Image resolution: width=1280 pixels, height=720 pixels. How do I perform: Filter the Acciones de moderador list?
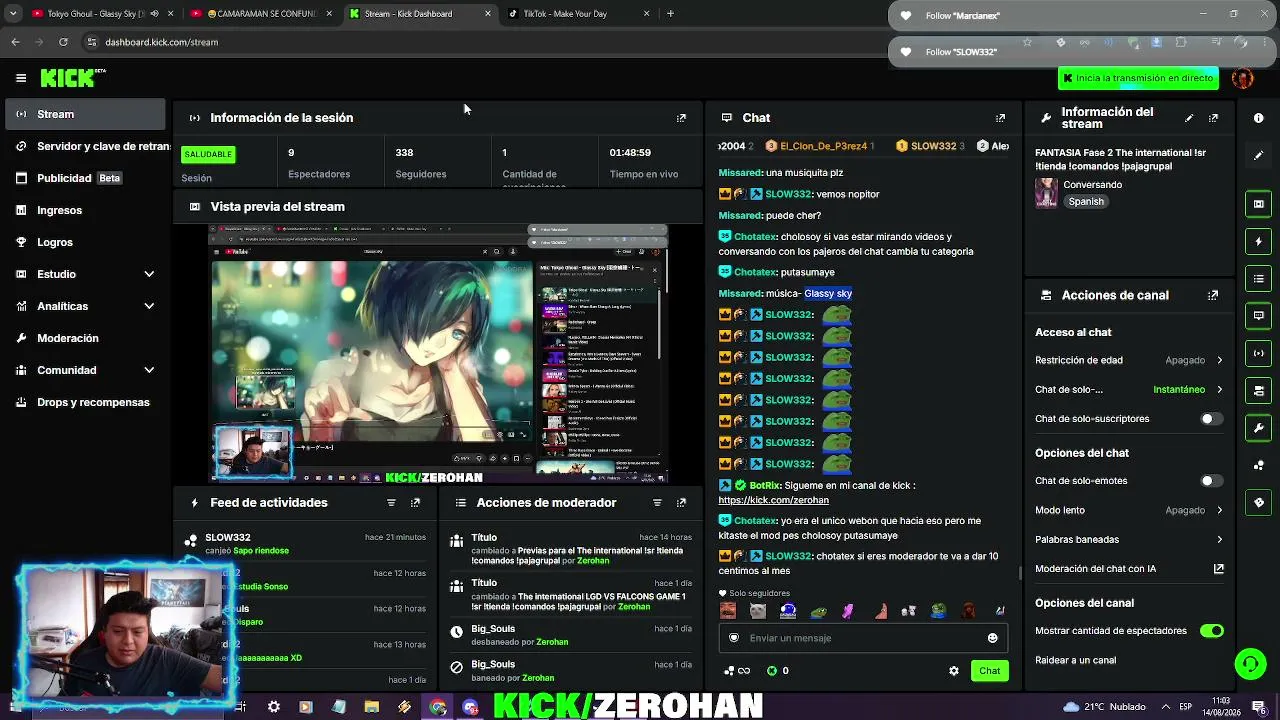[x=657, y=503]
